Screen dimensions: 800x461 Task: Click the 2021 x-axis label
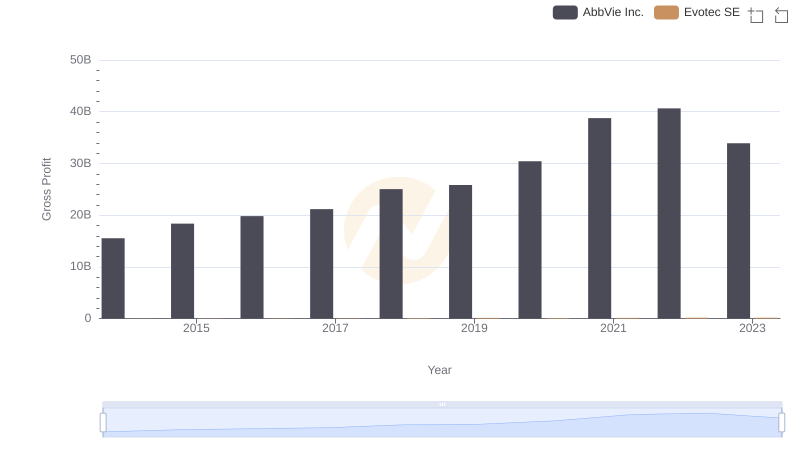tap(613, 328)
